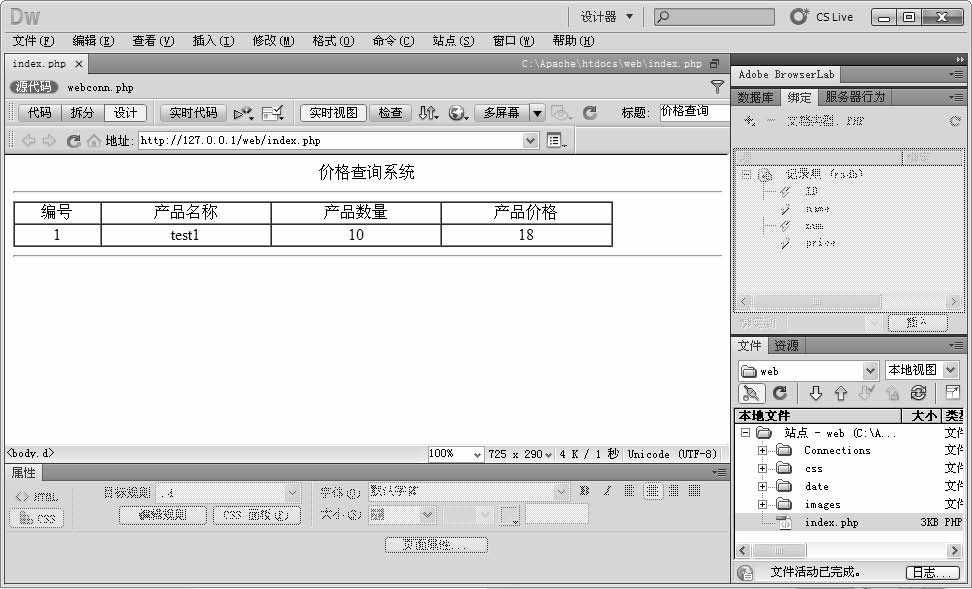Screen dimensions: 972x589
Task: Click the bold formatting icon
Action: tap(584, 490)
